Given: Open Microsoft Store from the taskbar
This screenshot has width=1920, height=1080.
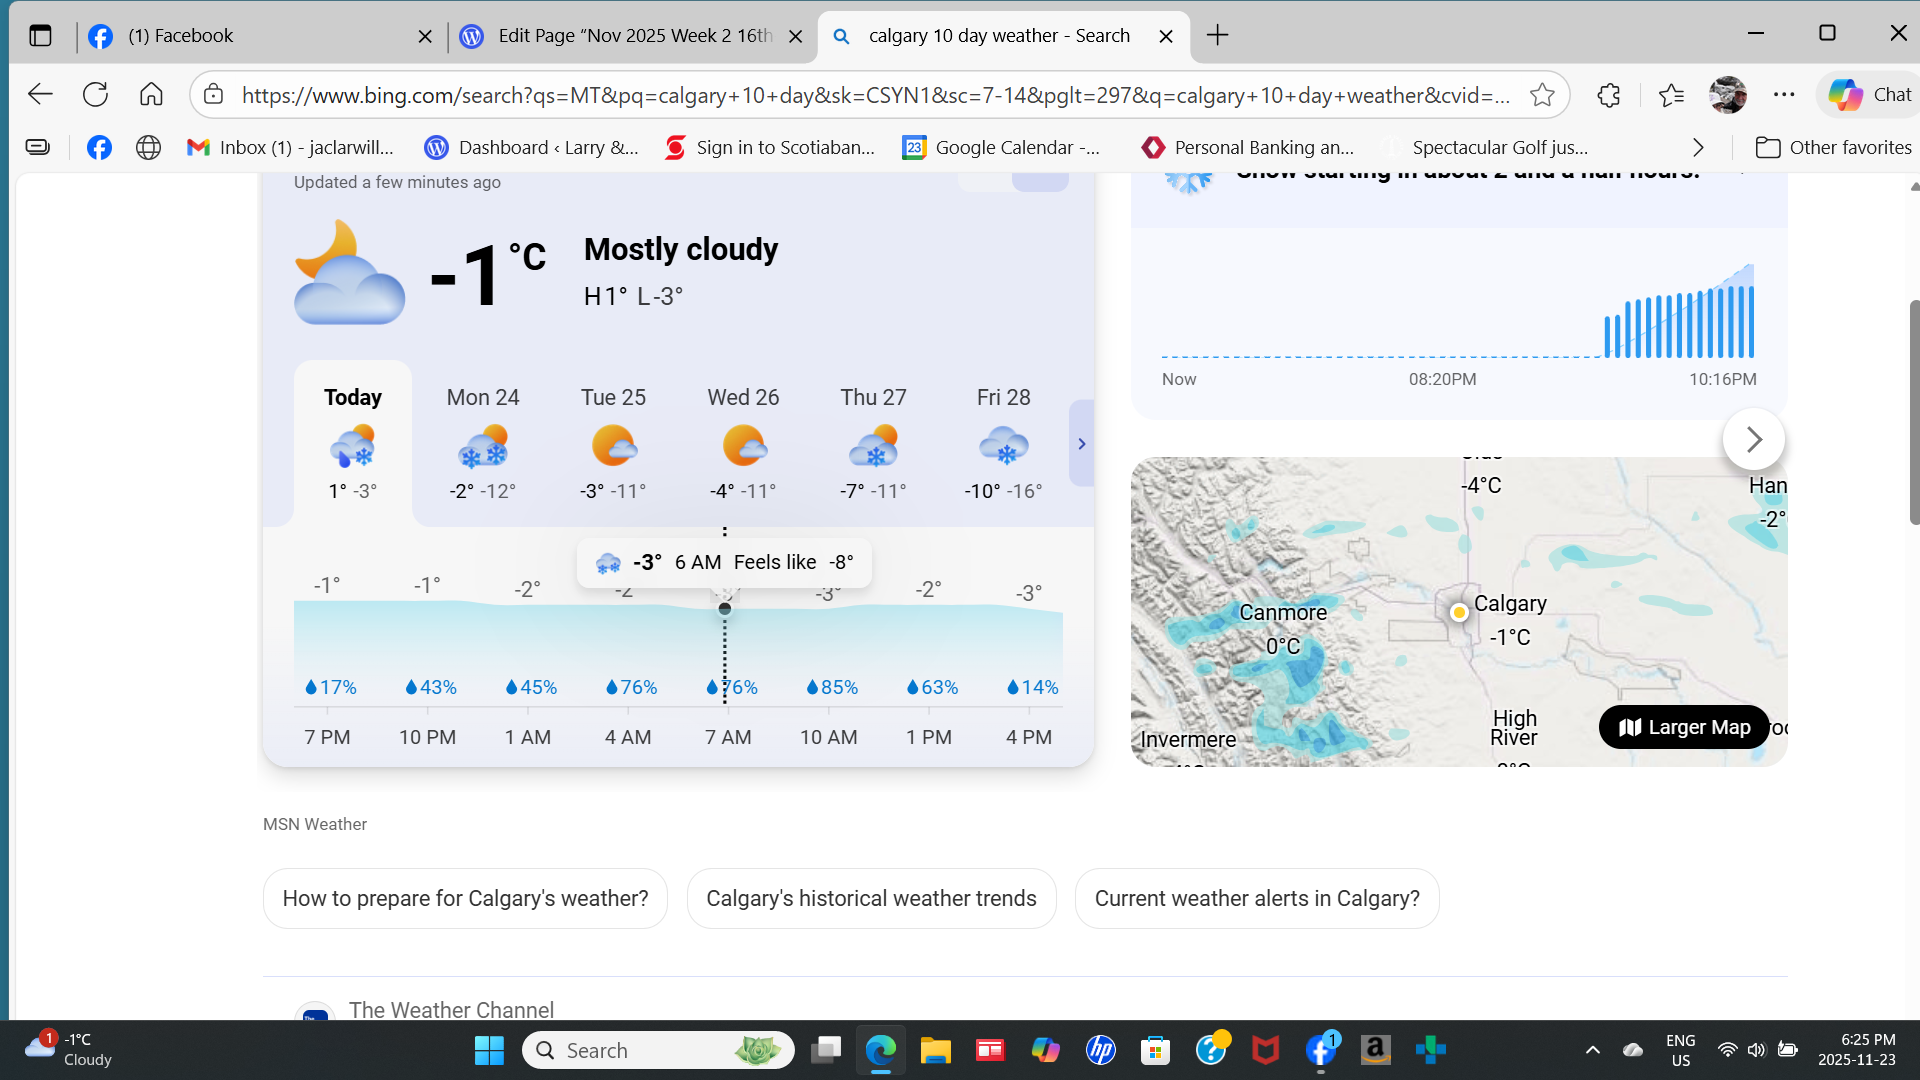Looking at the screenshot, I should pos(1155,1050).
